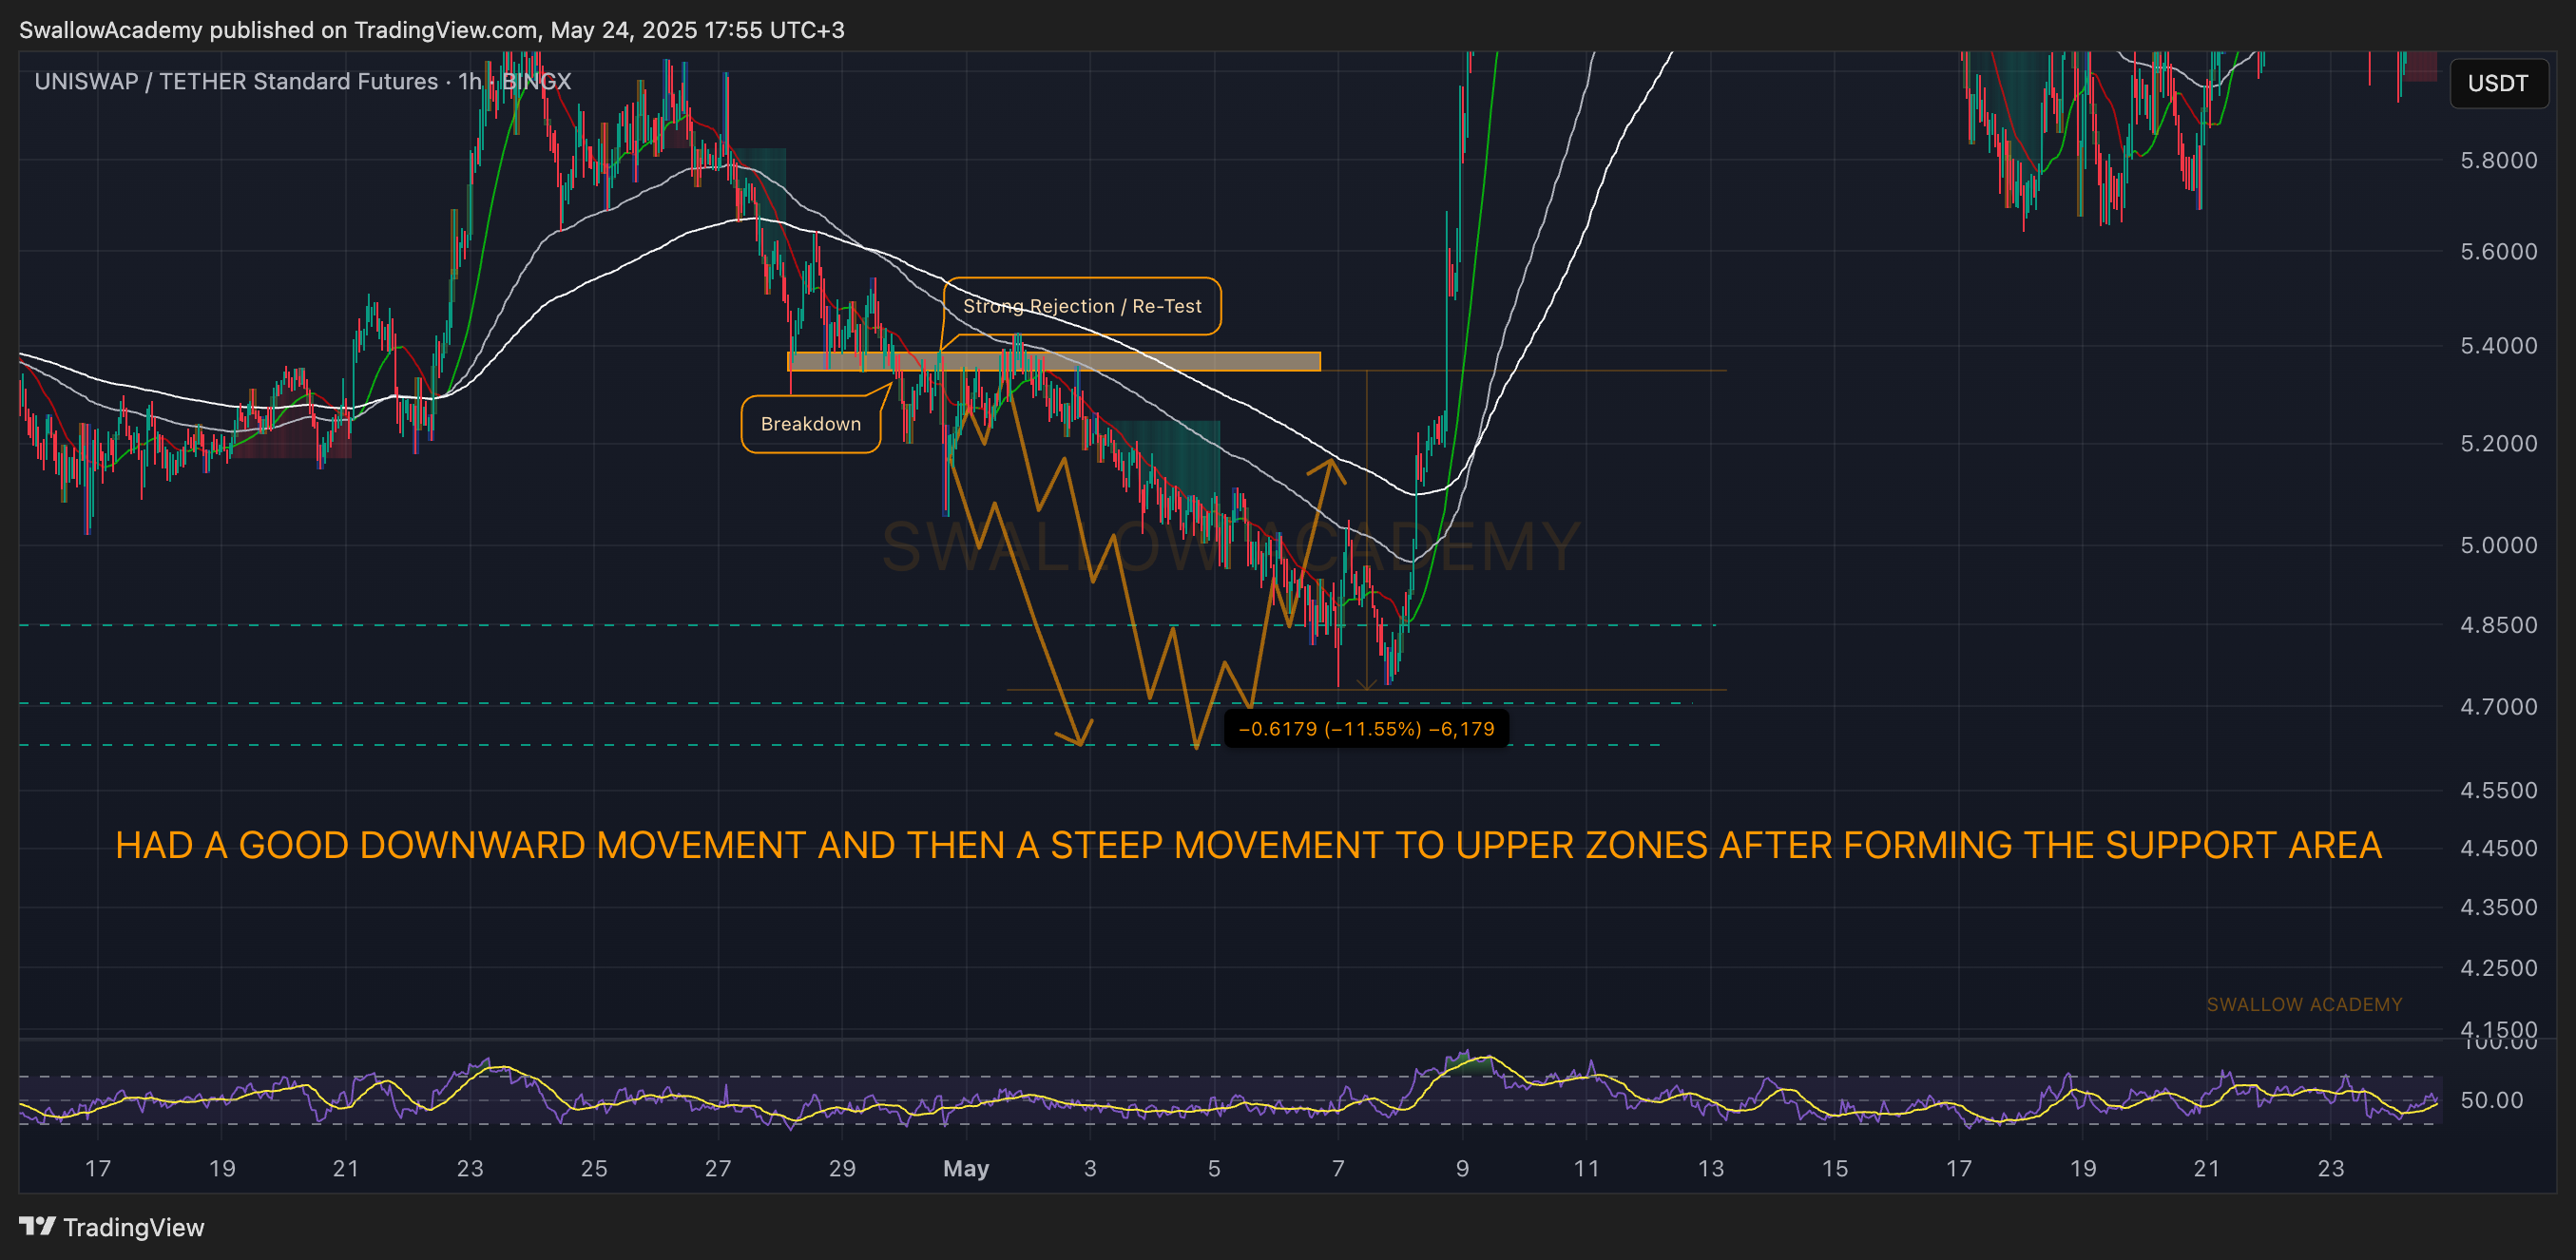Click the '21' date label right of '19'
The height and width of the screenshot is (1260, 2576).
point(2206,1168)
